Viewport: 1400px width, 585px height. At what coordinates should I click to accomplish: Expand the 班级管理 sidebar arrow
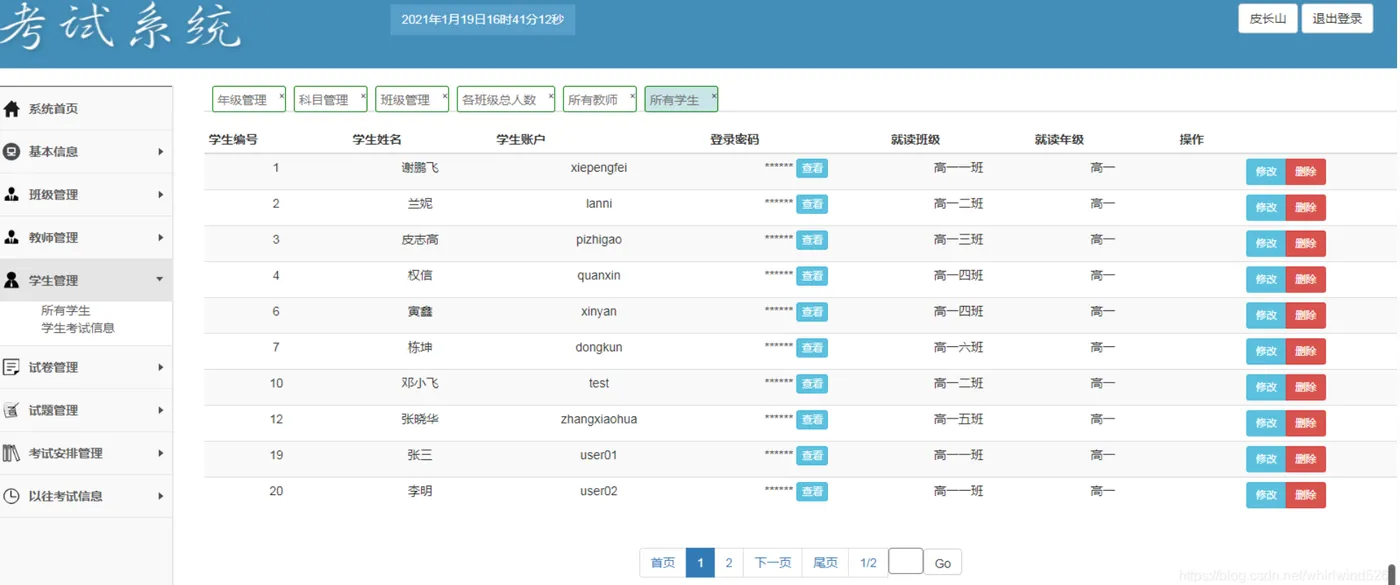point(160,195)
